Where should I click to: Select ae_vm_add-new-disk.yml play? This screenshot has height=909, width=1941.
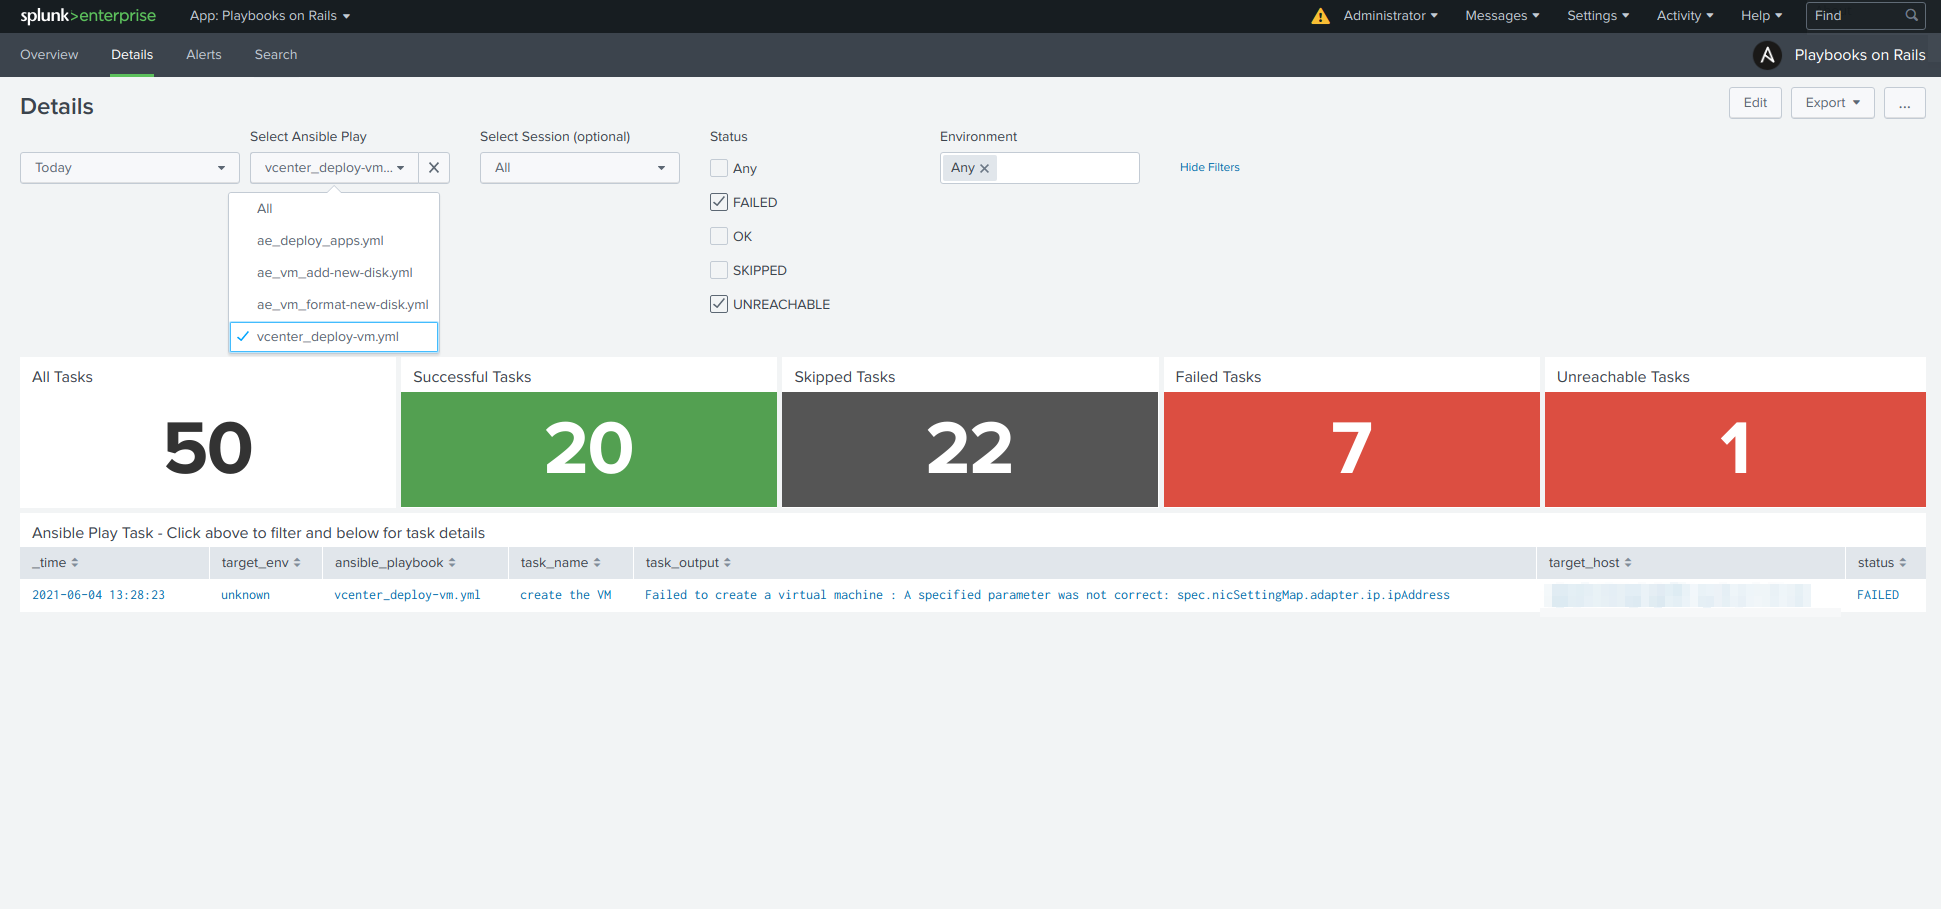[334, 273]
